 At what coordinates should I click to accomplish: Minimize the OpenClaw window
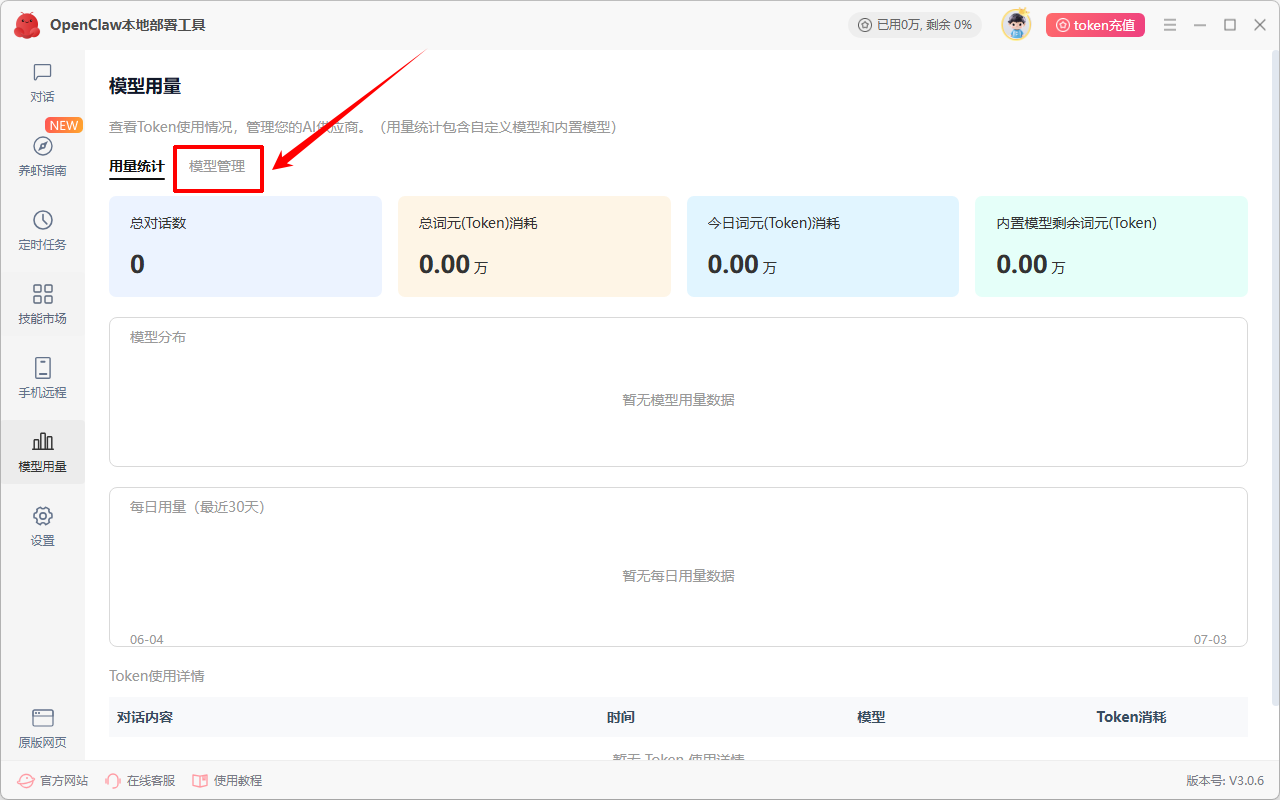pyautogui.click(x=1200, y=25)
